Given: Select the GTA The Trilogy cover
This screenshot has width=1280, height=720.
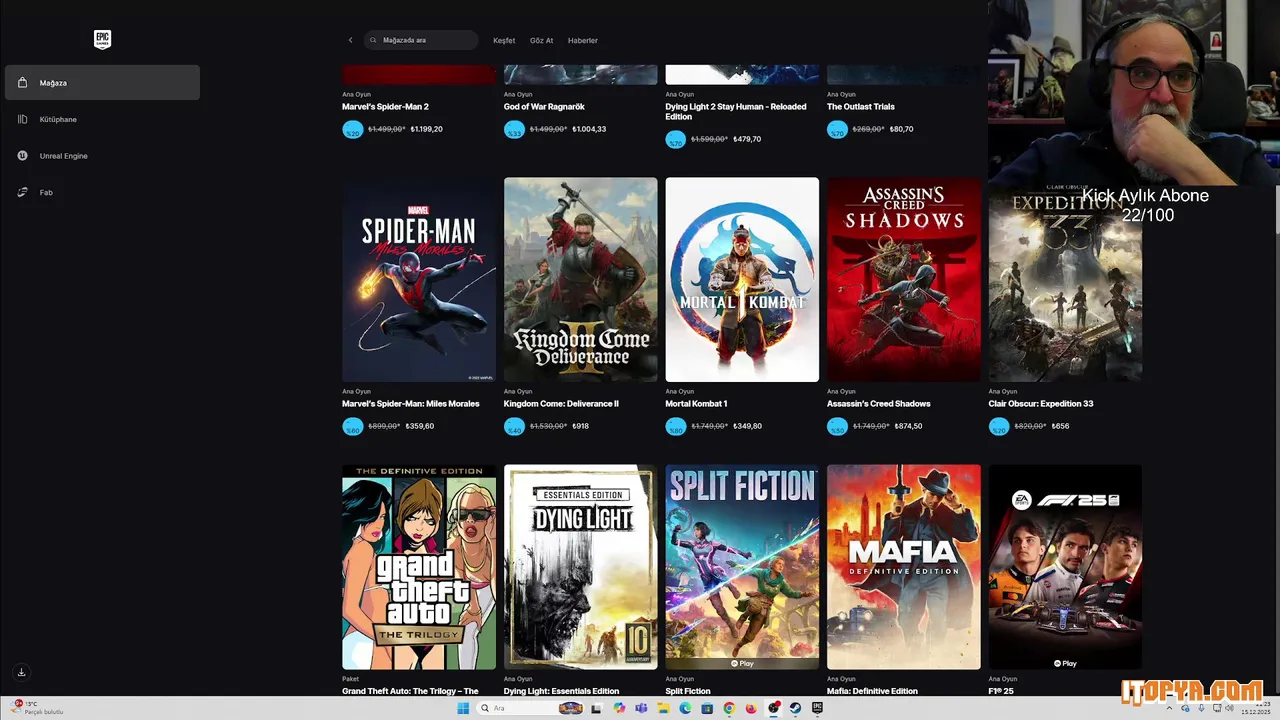Looking at the screenshot, I should tap(419, 567).
